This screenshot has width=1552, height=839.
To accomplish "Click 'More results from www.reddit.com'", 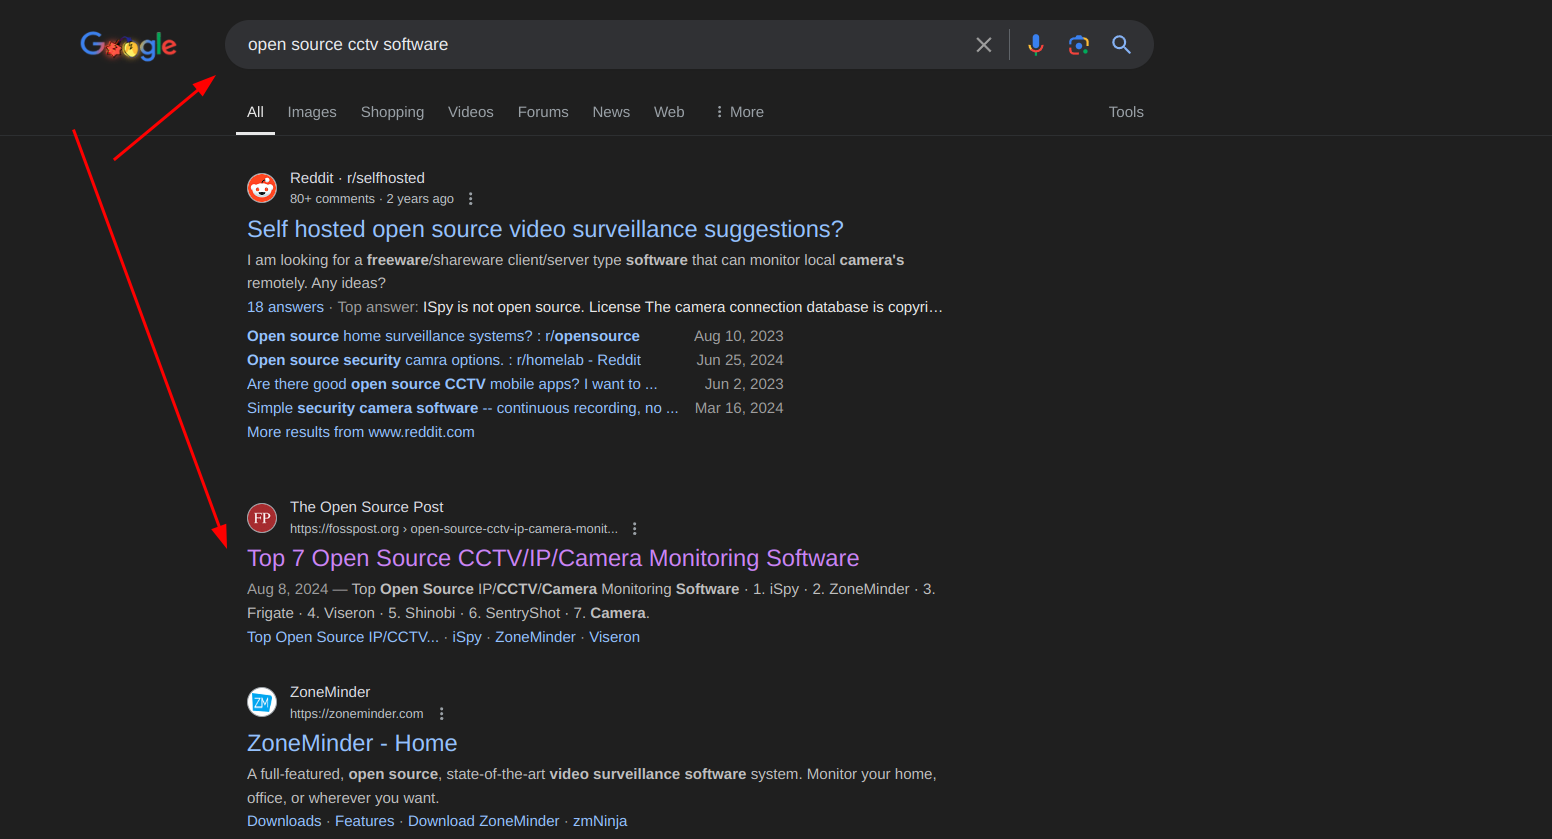I will (x=361, y=432).
